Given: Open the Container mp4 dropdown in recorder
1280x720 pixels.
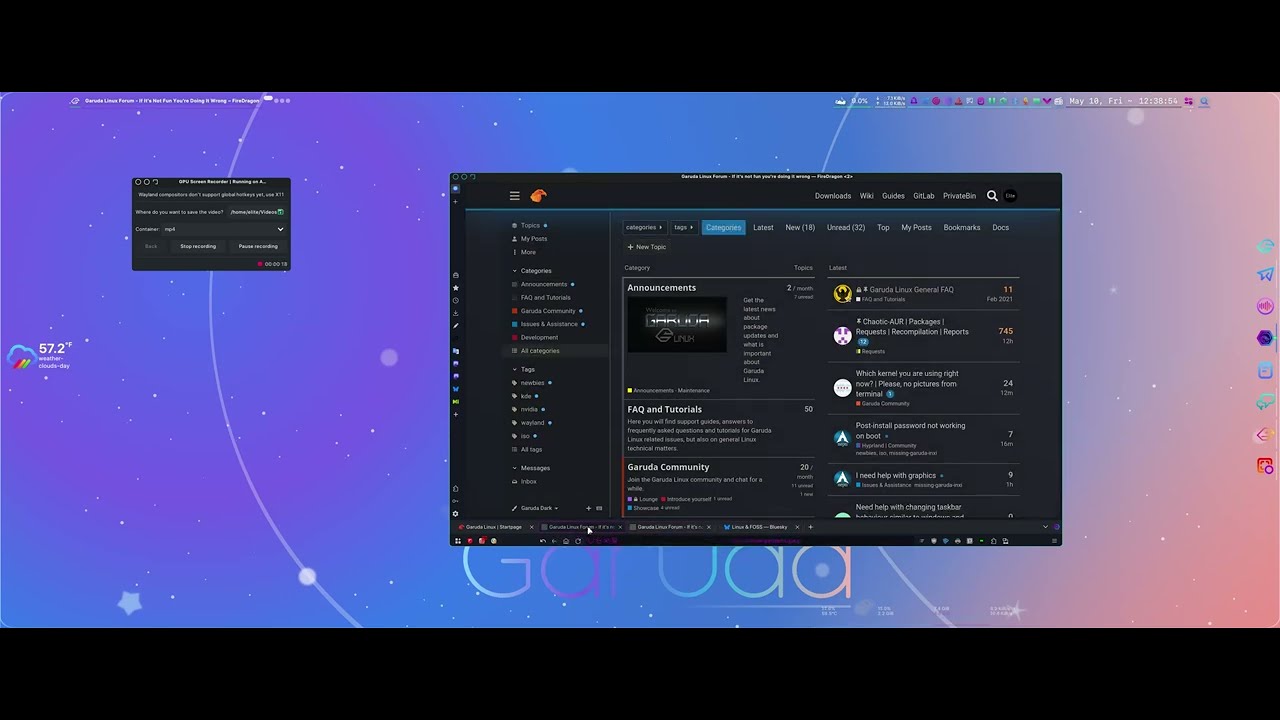Looking at the screenshot, I should click(x=224, y=229).
